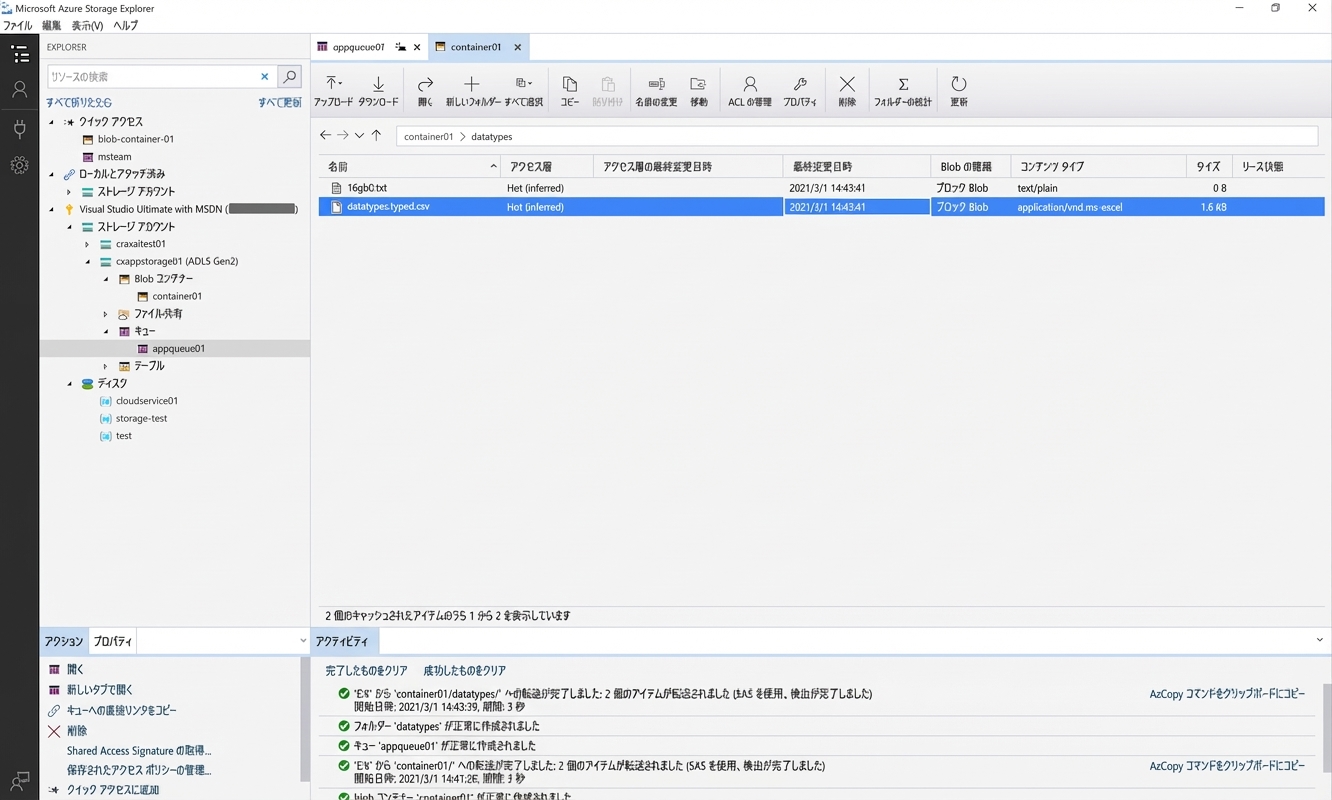This screenshot has width=1332, height=800.
Task: Open the 編集 menu
Action: coord(52,26)
